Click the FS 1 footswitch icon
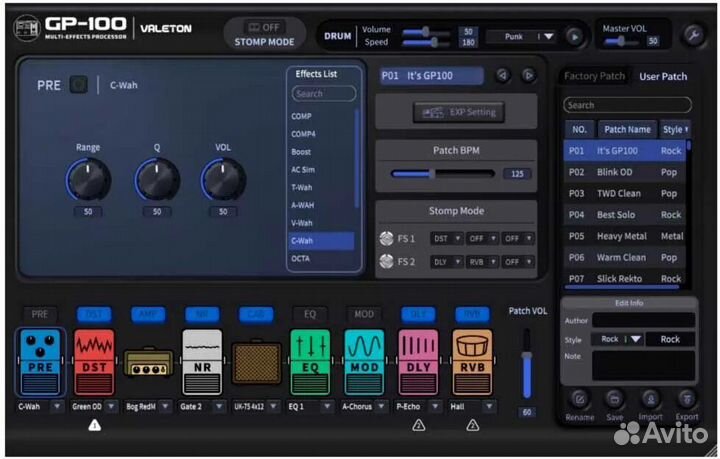The height and width of the screenshot is (459, 720). (x=387, y=238)
